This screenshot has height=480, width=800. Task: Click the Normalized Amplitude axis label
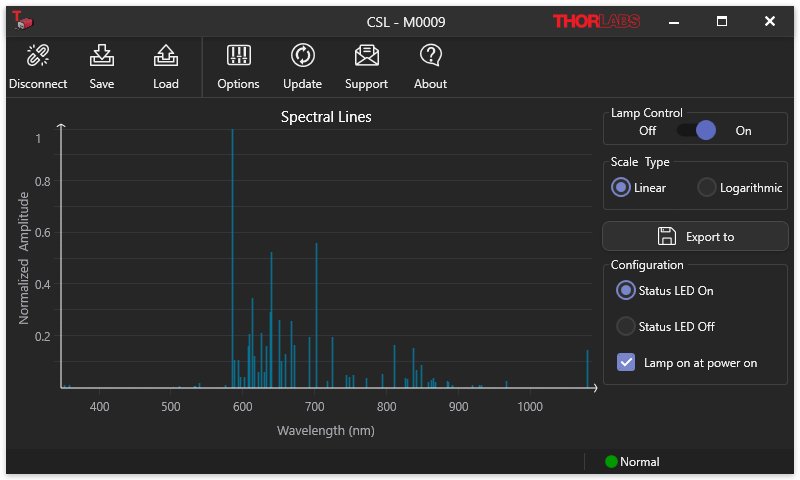tap(23, 258)
